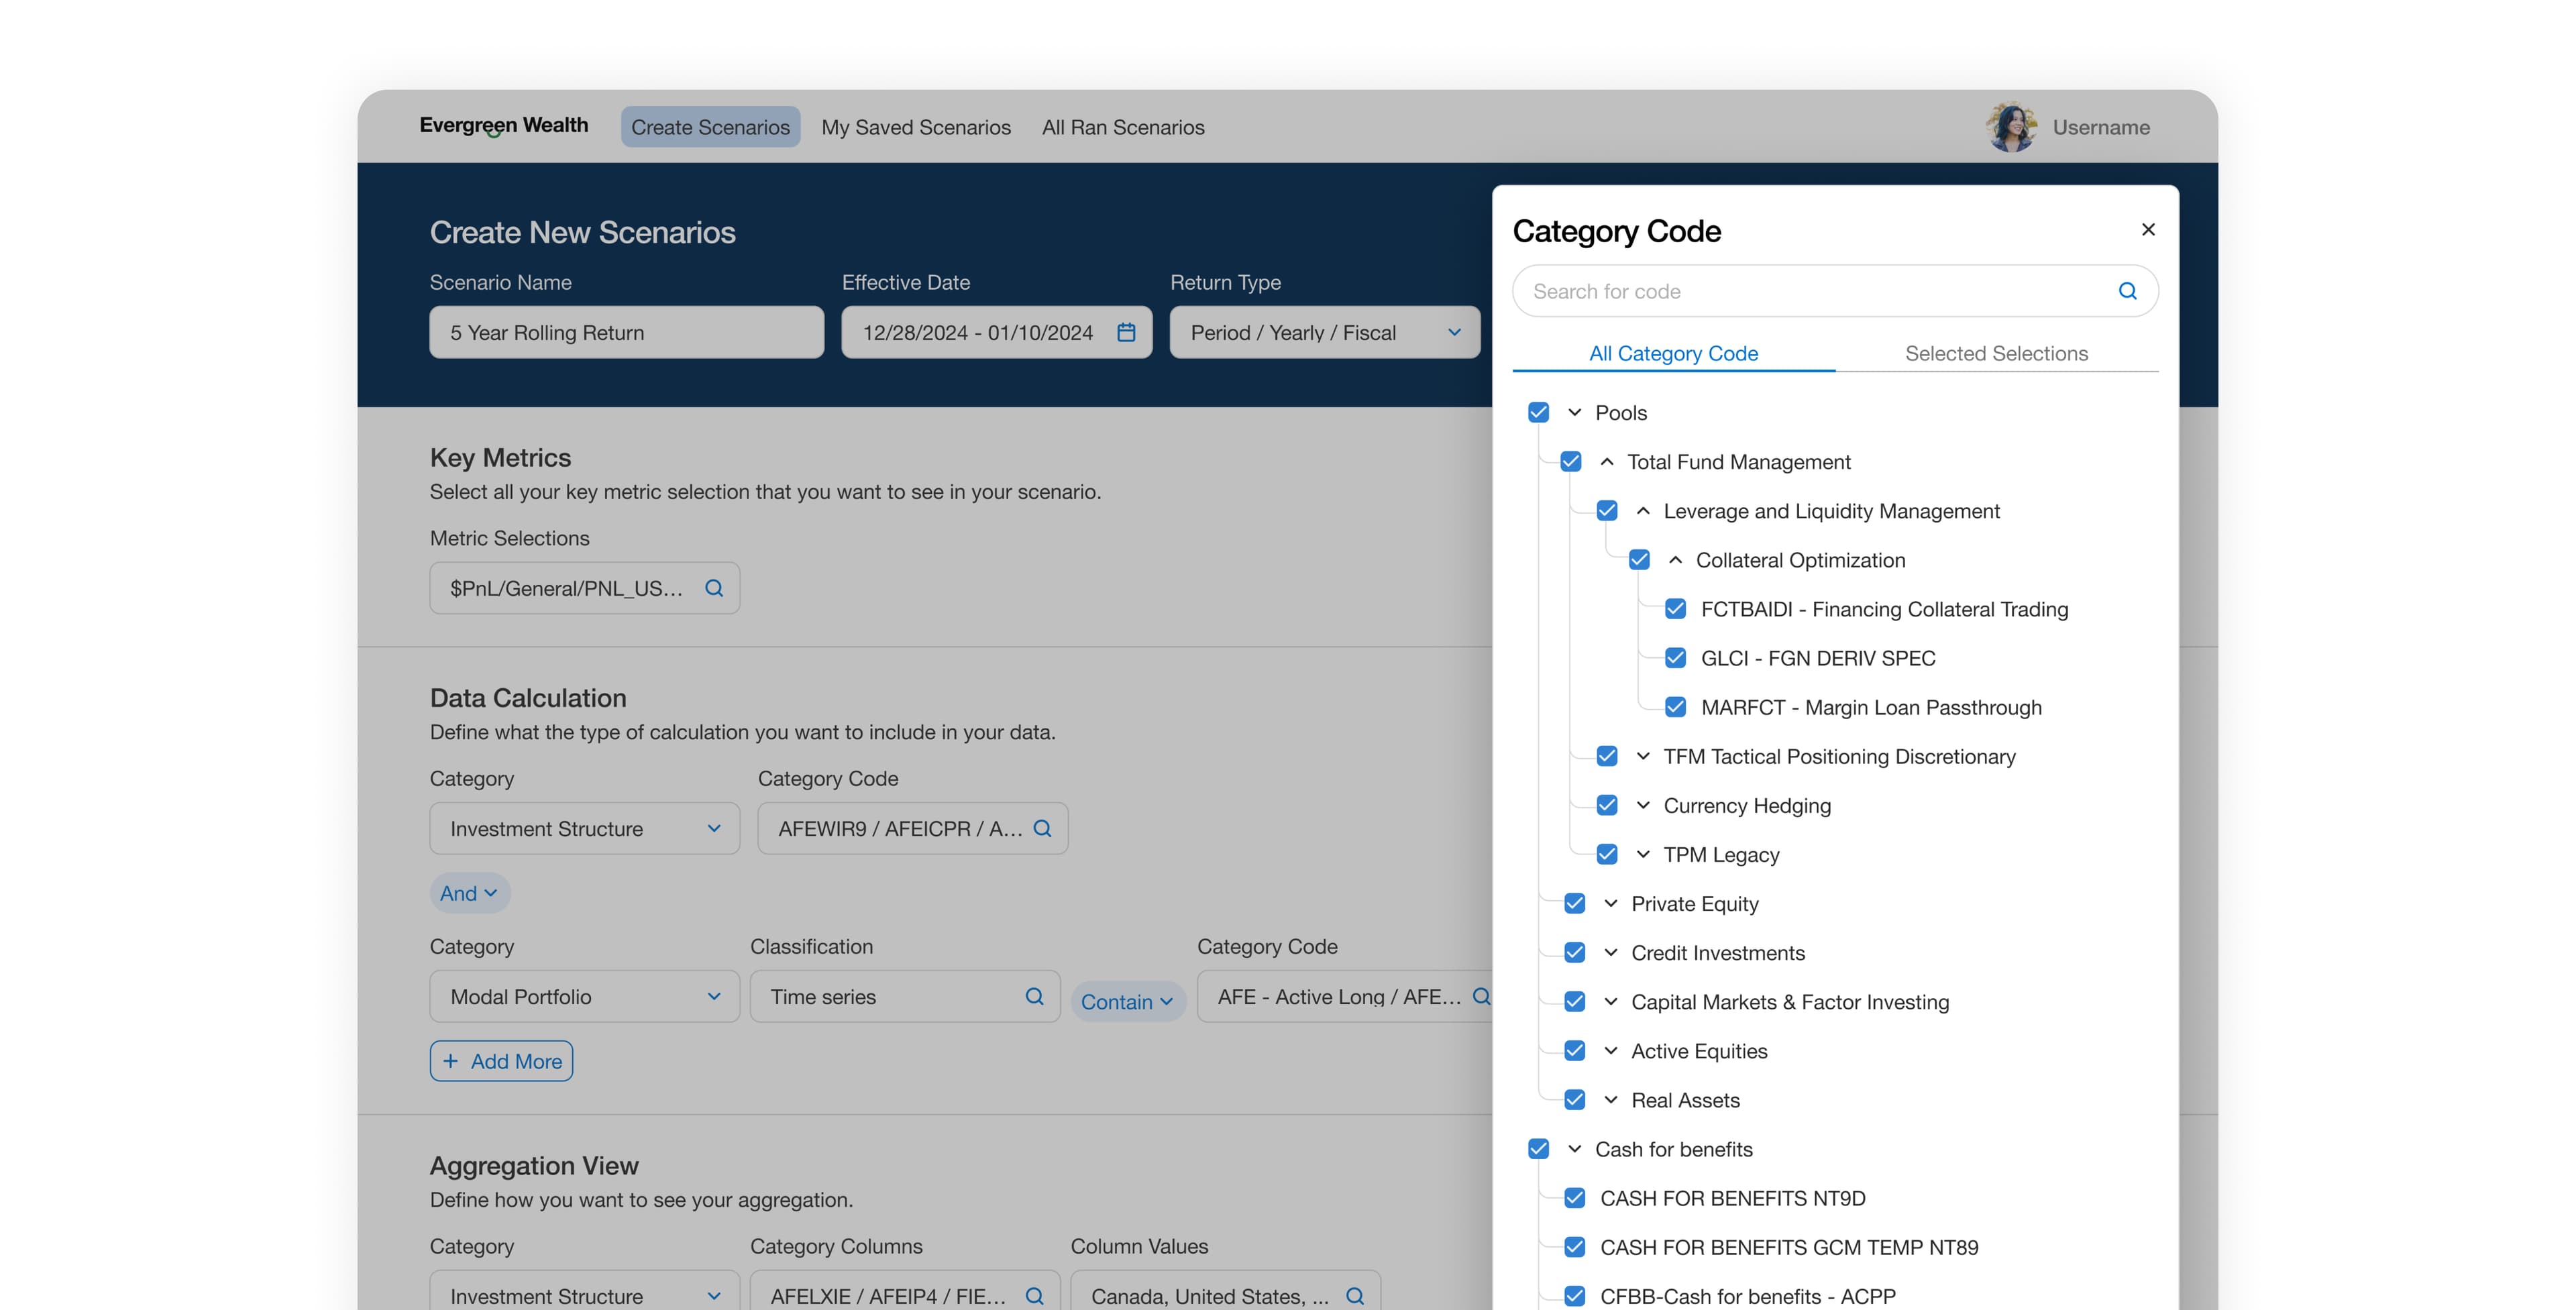Collapse Cash for benefits chevron

[1574, 1148]
